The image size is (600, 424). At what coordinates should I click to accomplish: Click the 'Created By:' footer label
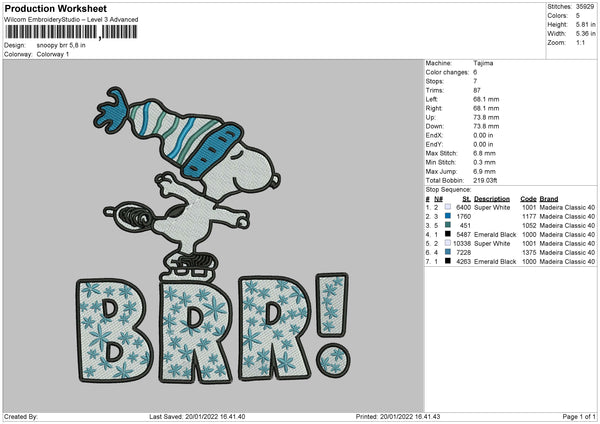(21, 417)
